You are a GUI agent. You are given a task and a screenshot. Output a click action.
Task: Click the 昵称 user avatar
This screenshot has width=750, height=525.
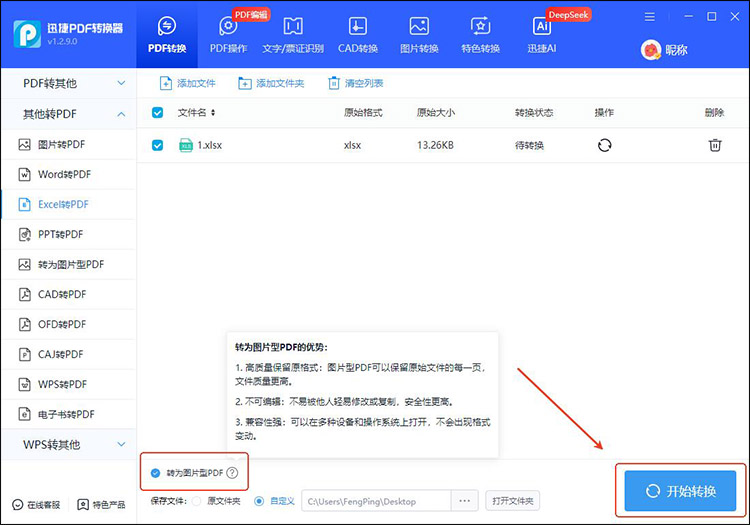[x=651, y=50]
